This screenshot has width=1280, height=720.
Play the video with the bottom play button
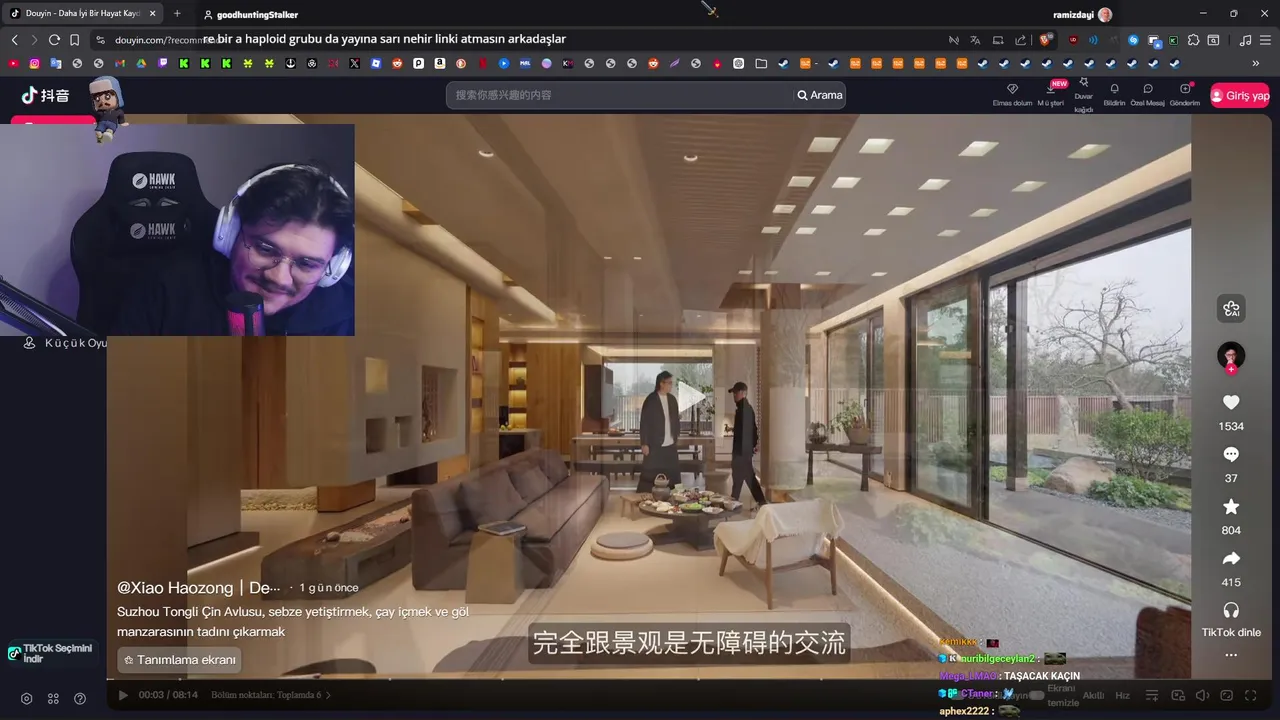coord(123,695)
